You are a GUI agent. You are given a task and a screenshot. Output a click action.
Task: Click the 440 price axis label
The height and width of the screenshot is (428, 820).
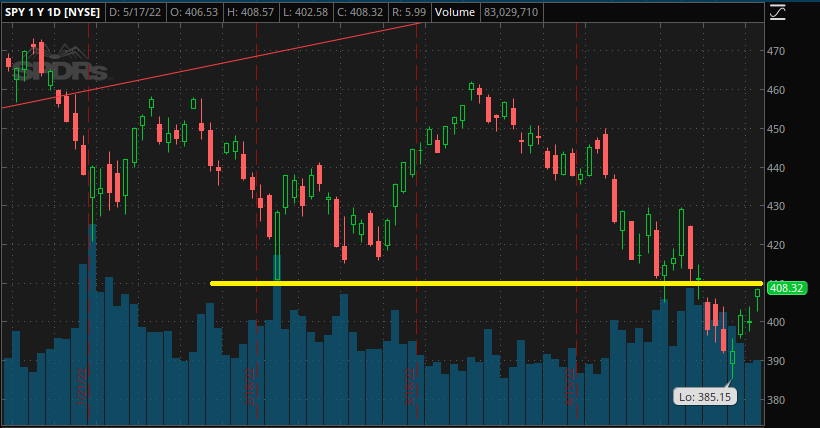click(x=776, y=168)
